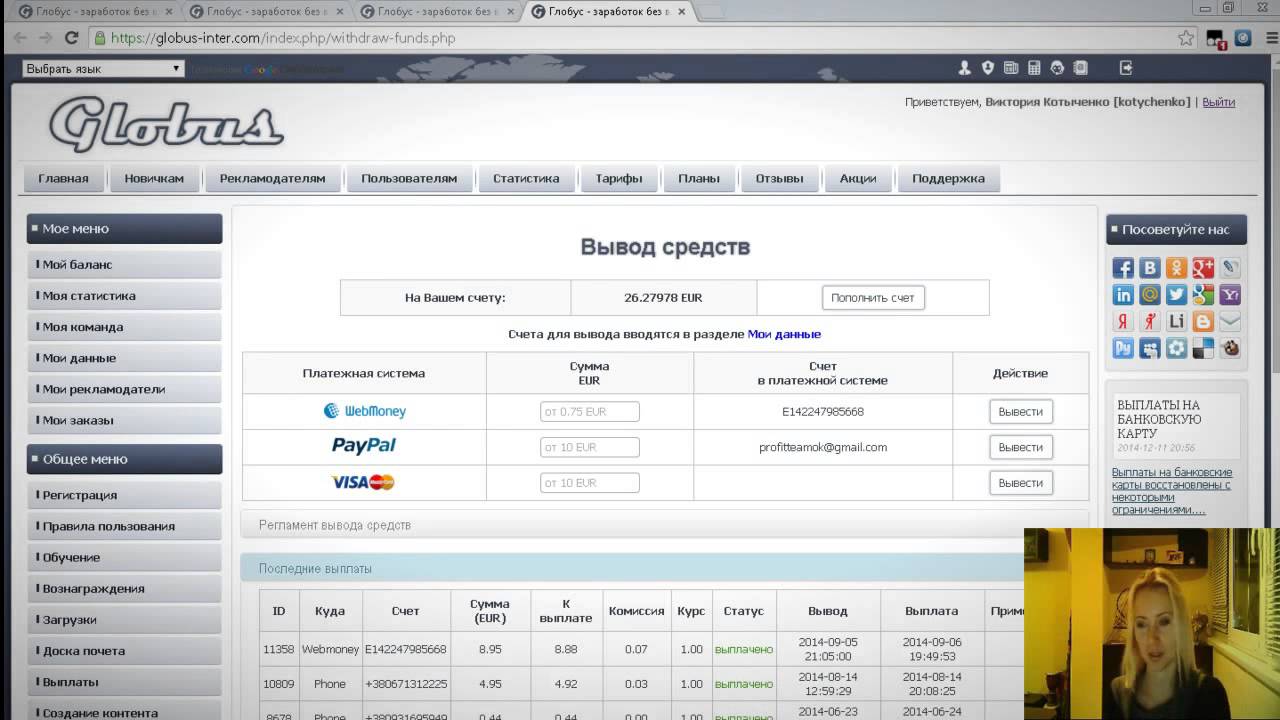Share via the Mail.ru @ icon
This screenshot has width=1280, height=720.
pos(1150,295)
